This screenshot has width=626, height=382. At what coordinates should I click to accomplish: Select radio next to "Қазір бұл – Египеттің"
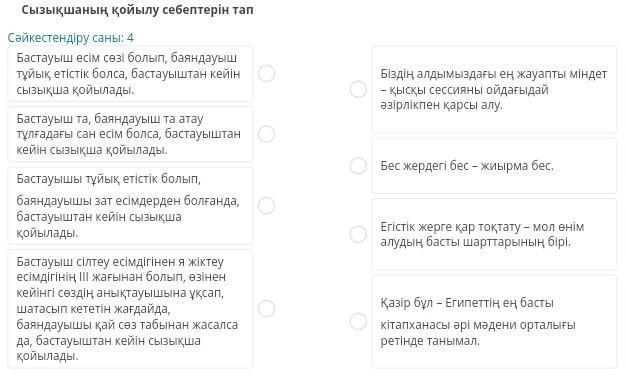[x=358, y=321]
